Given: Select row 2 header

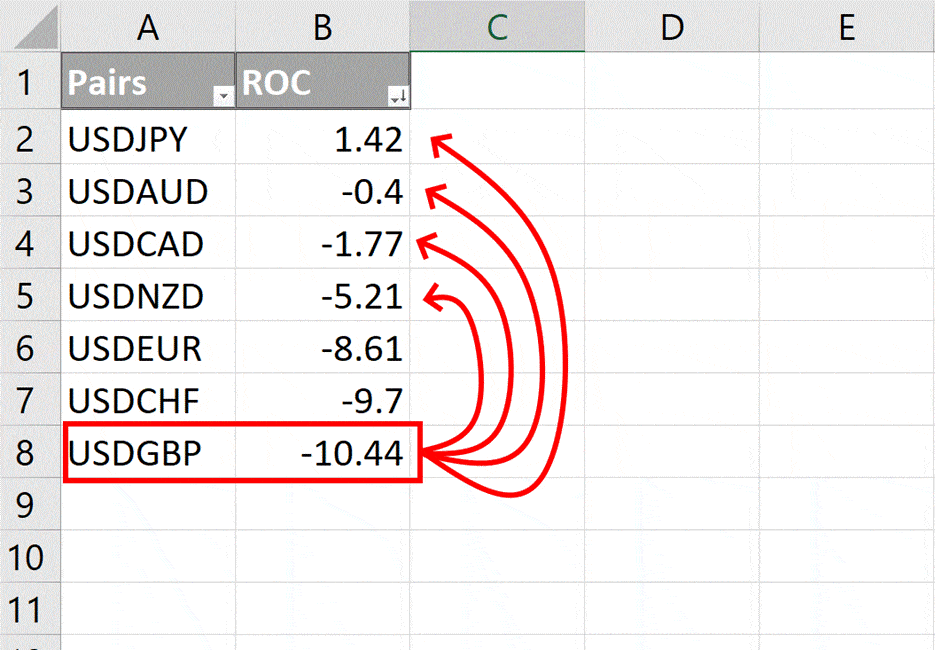Looking at the screenshot, I should [30, 137].
